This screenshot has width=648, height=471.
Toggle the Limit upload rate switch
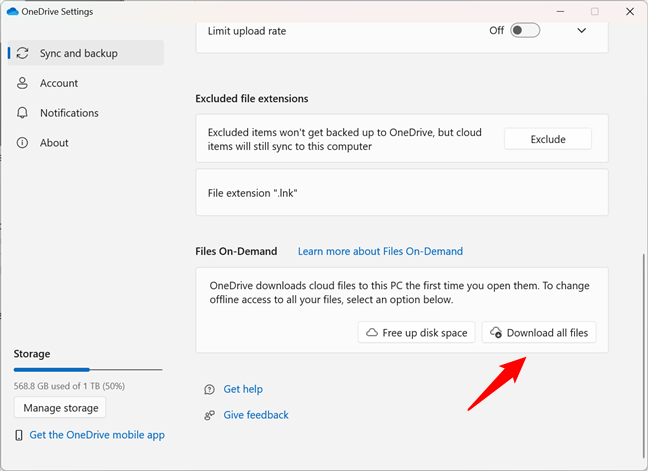525,30
